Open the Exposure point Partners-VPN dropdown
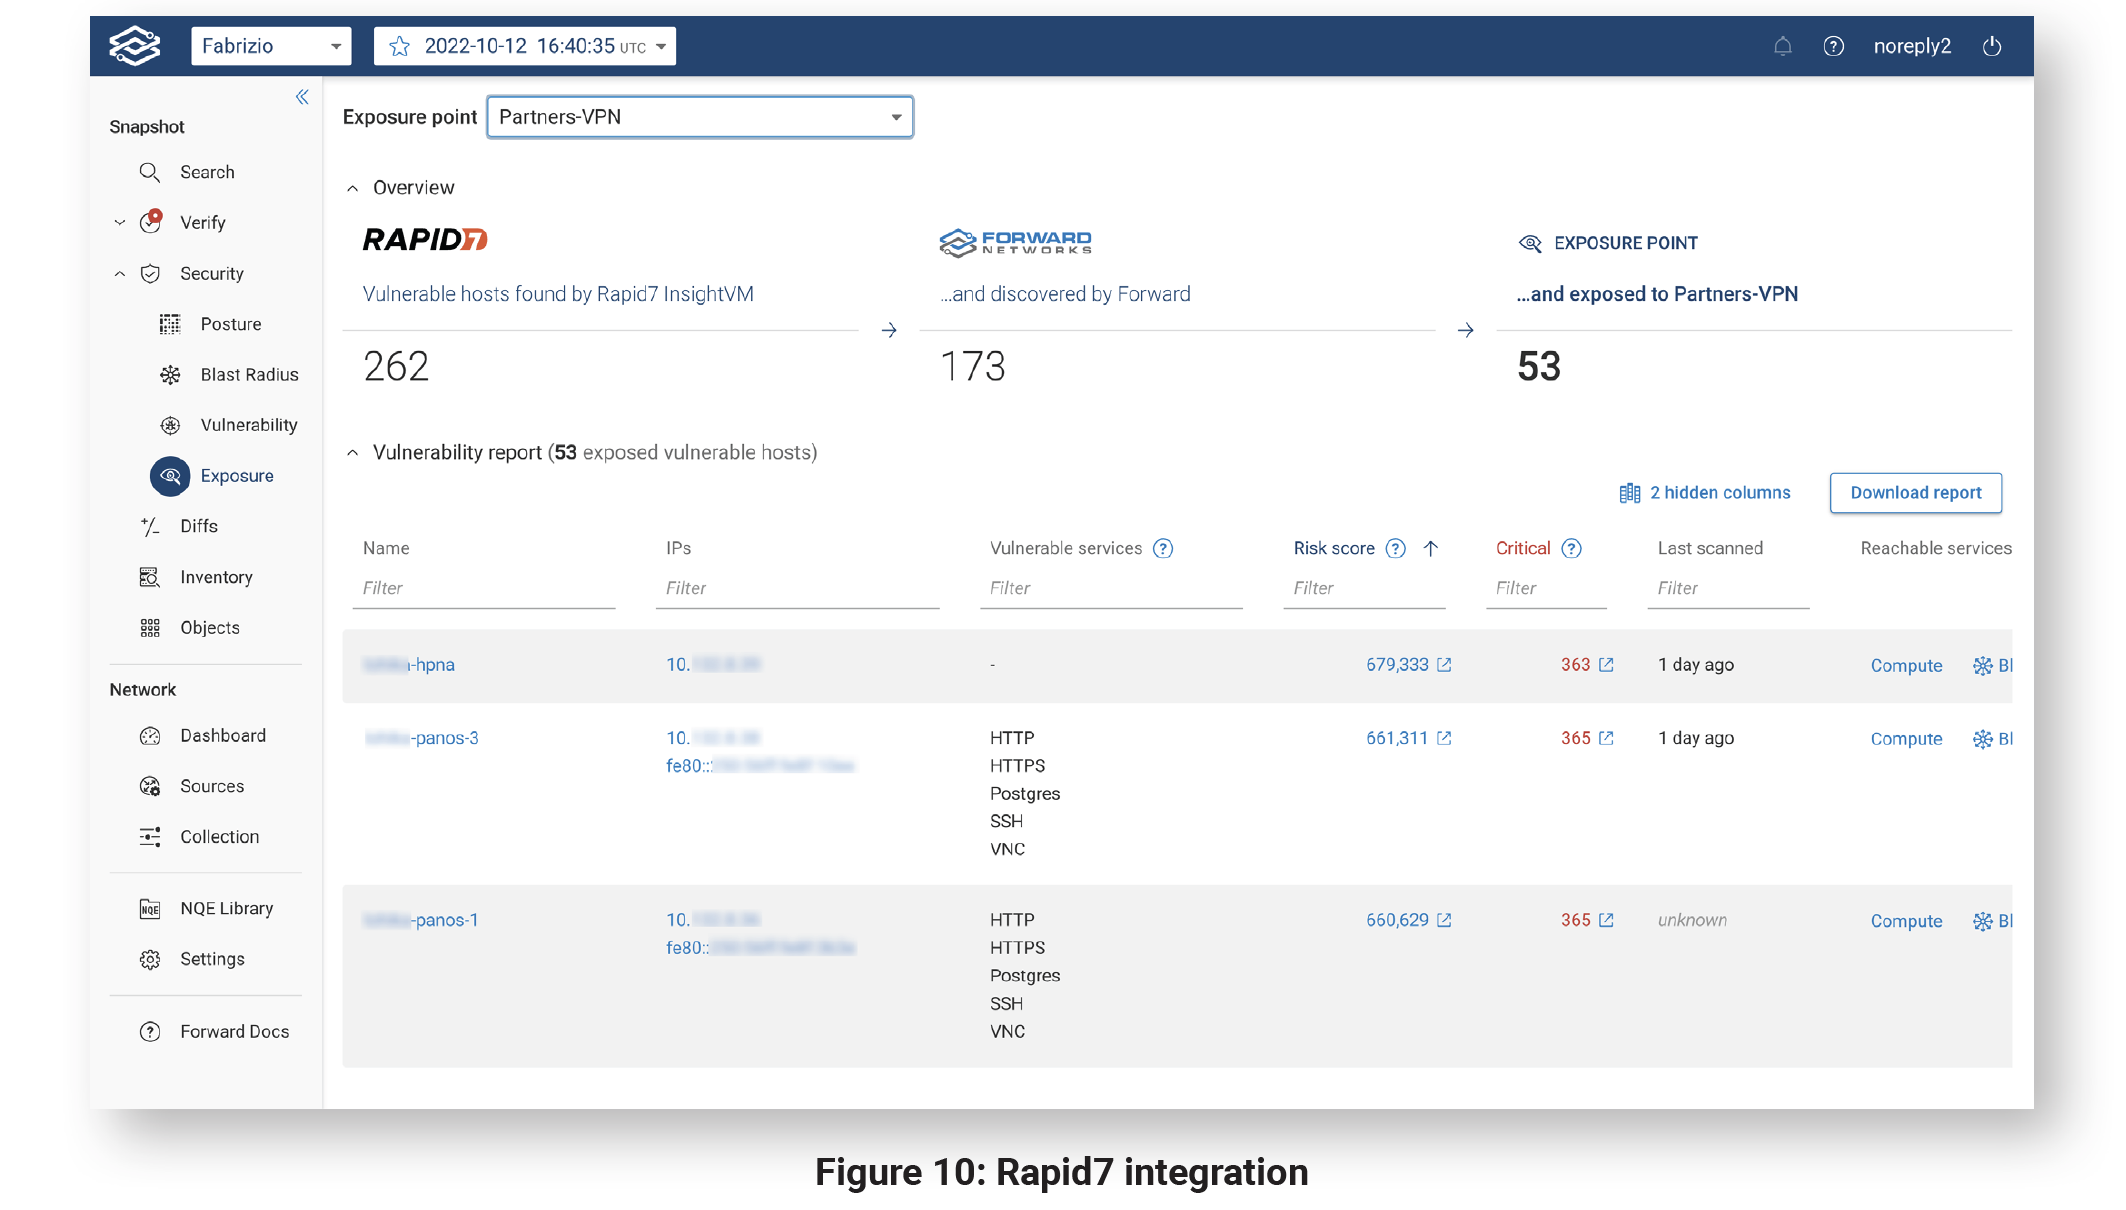2126x1210 pixels. [699, 117]
